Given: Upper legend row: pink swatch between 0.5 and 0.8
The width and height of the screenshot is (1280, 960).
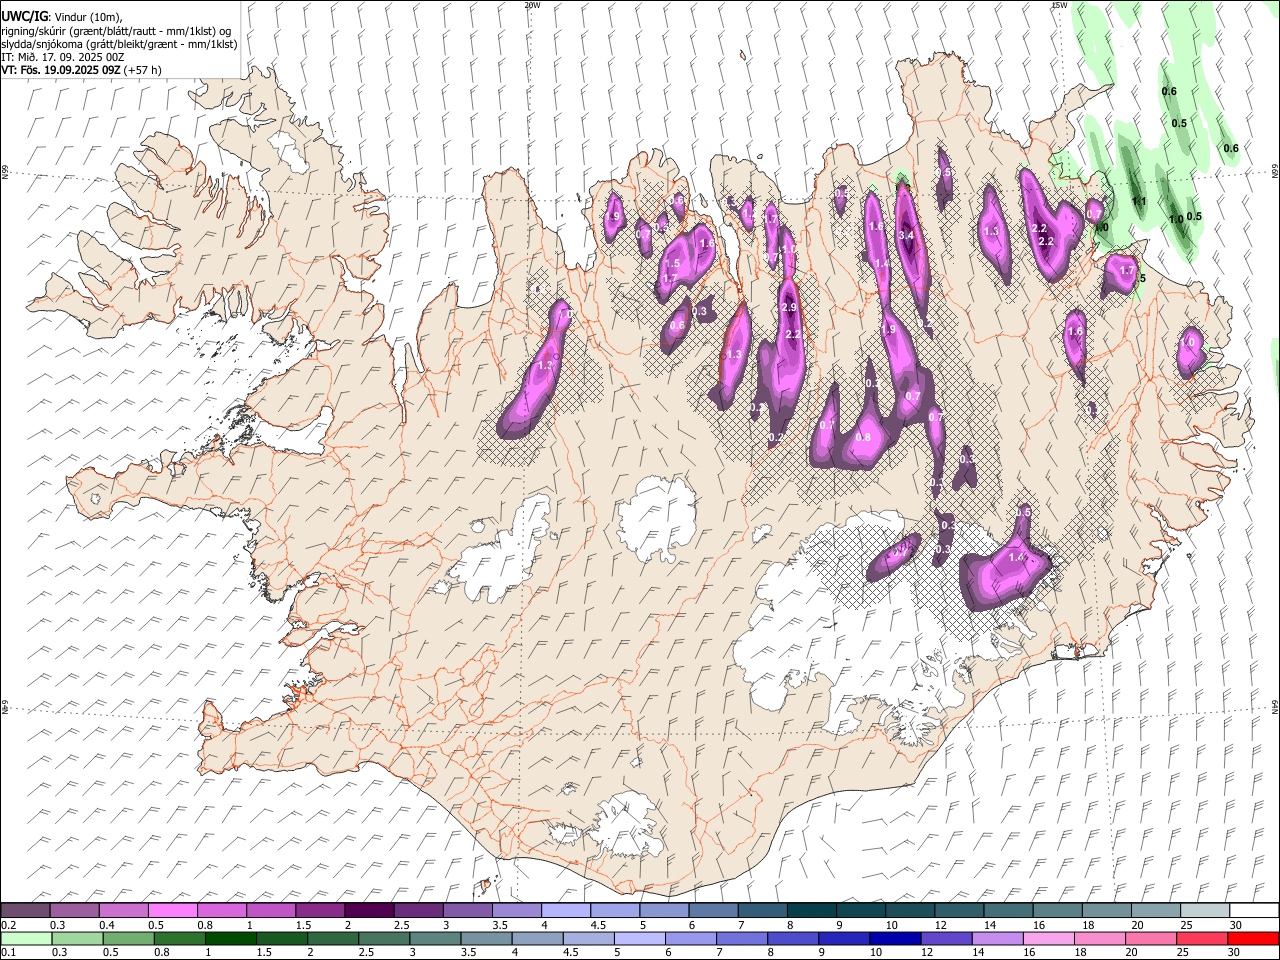Looking at the screenshot, I should 172,910.
